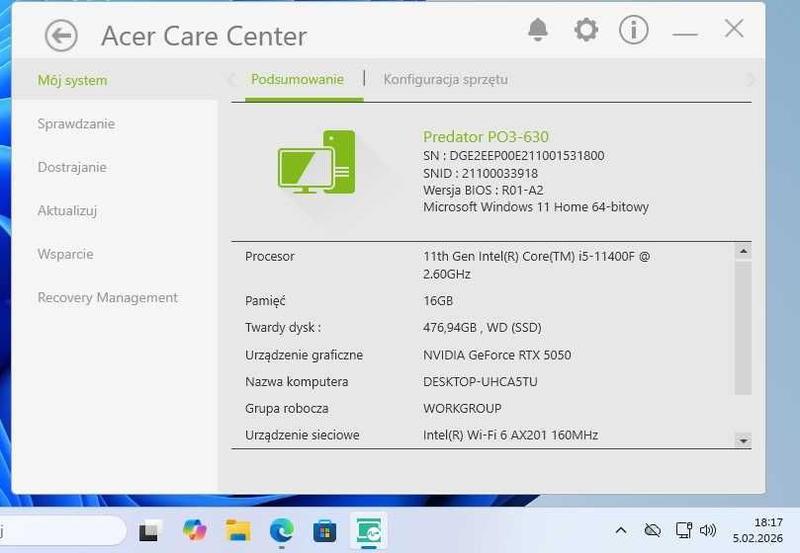Open Dostrajanie in the sidebar
This screenshot has width=800, height=553.
72,167
